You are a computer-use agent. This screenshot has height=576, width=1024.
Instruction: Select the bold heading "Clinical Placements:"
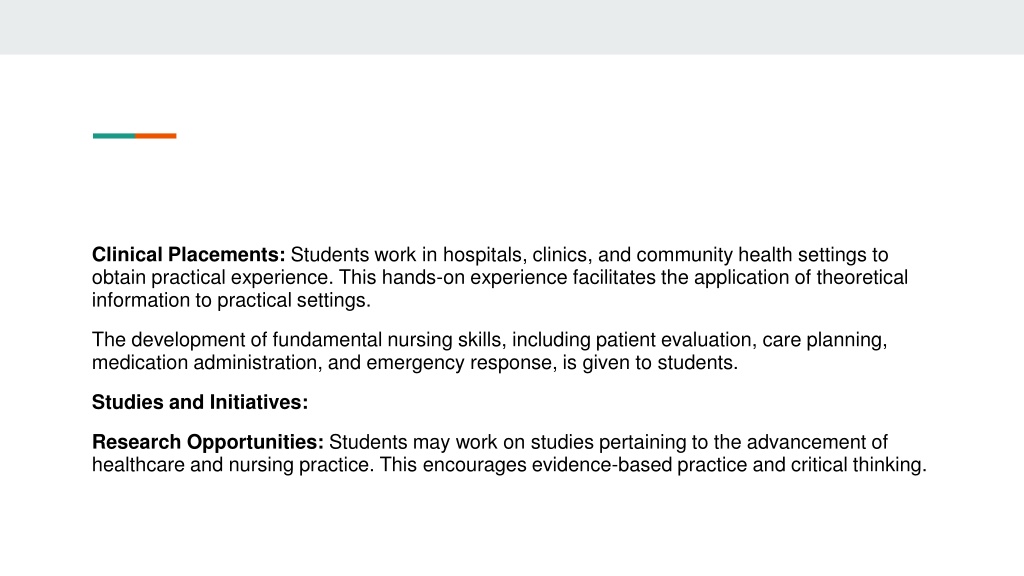click(x=188, y=254)
